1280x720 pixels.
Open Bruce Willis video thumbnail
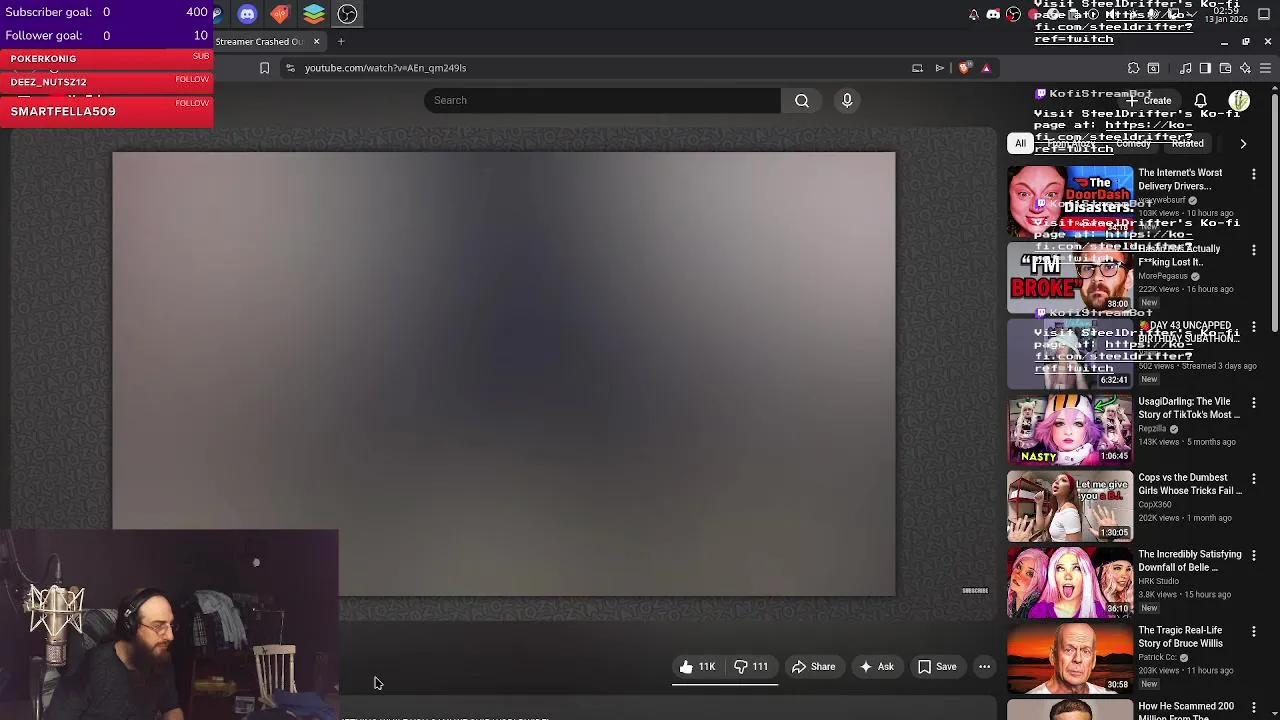(1070, 658)
